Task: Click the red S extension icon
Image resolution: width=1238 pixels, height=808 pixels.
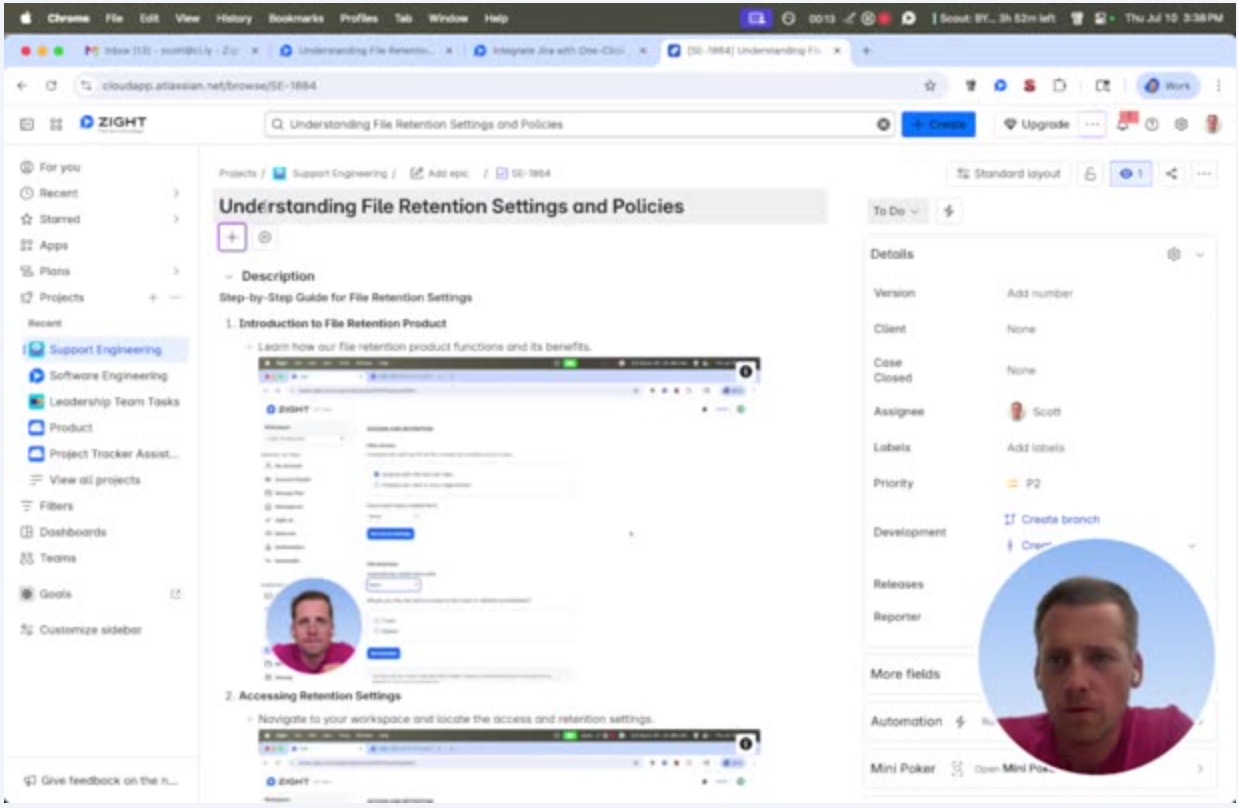Action: 1029,86
